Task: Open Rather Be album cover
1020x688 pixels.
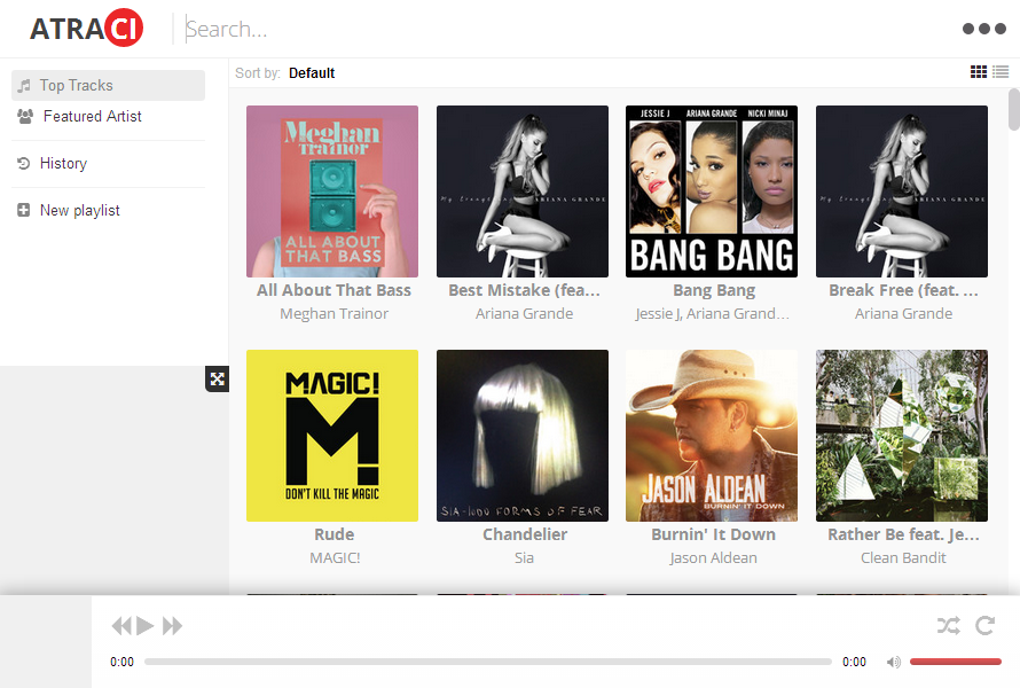Action: (902, 436)
